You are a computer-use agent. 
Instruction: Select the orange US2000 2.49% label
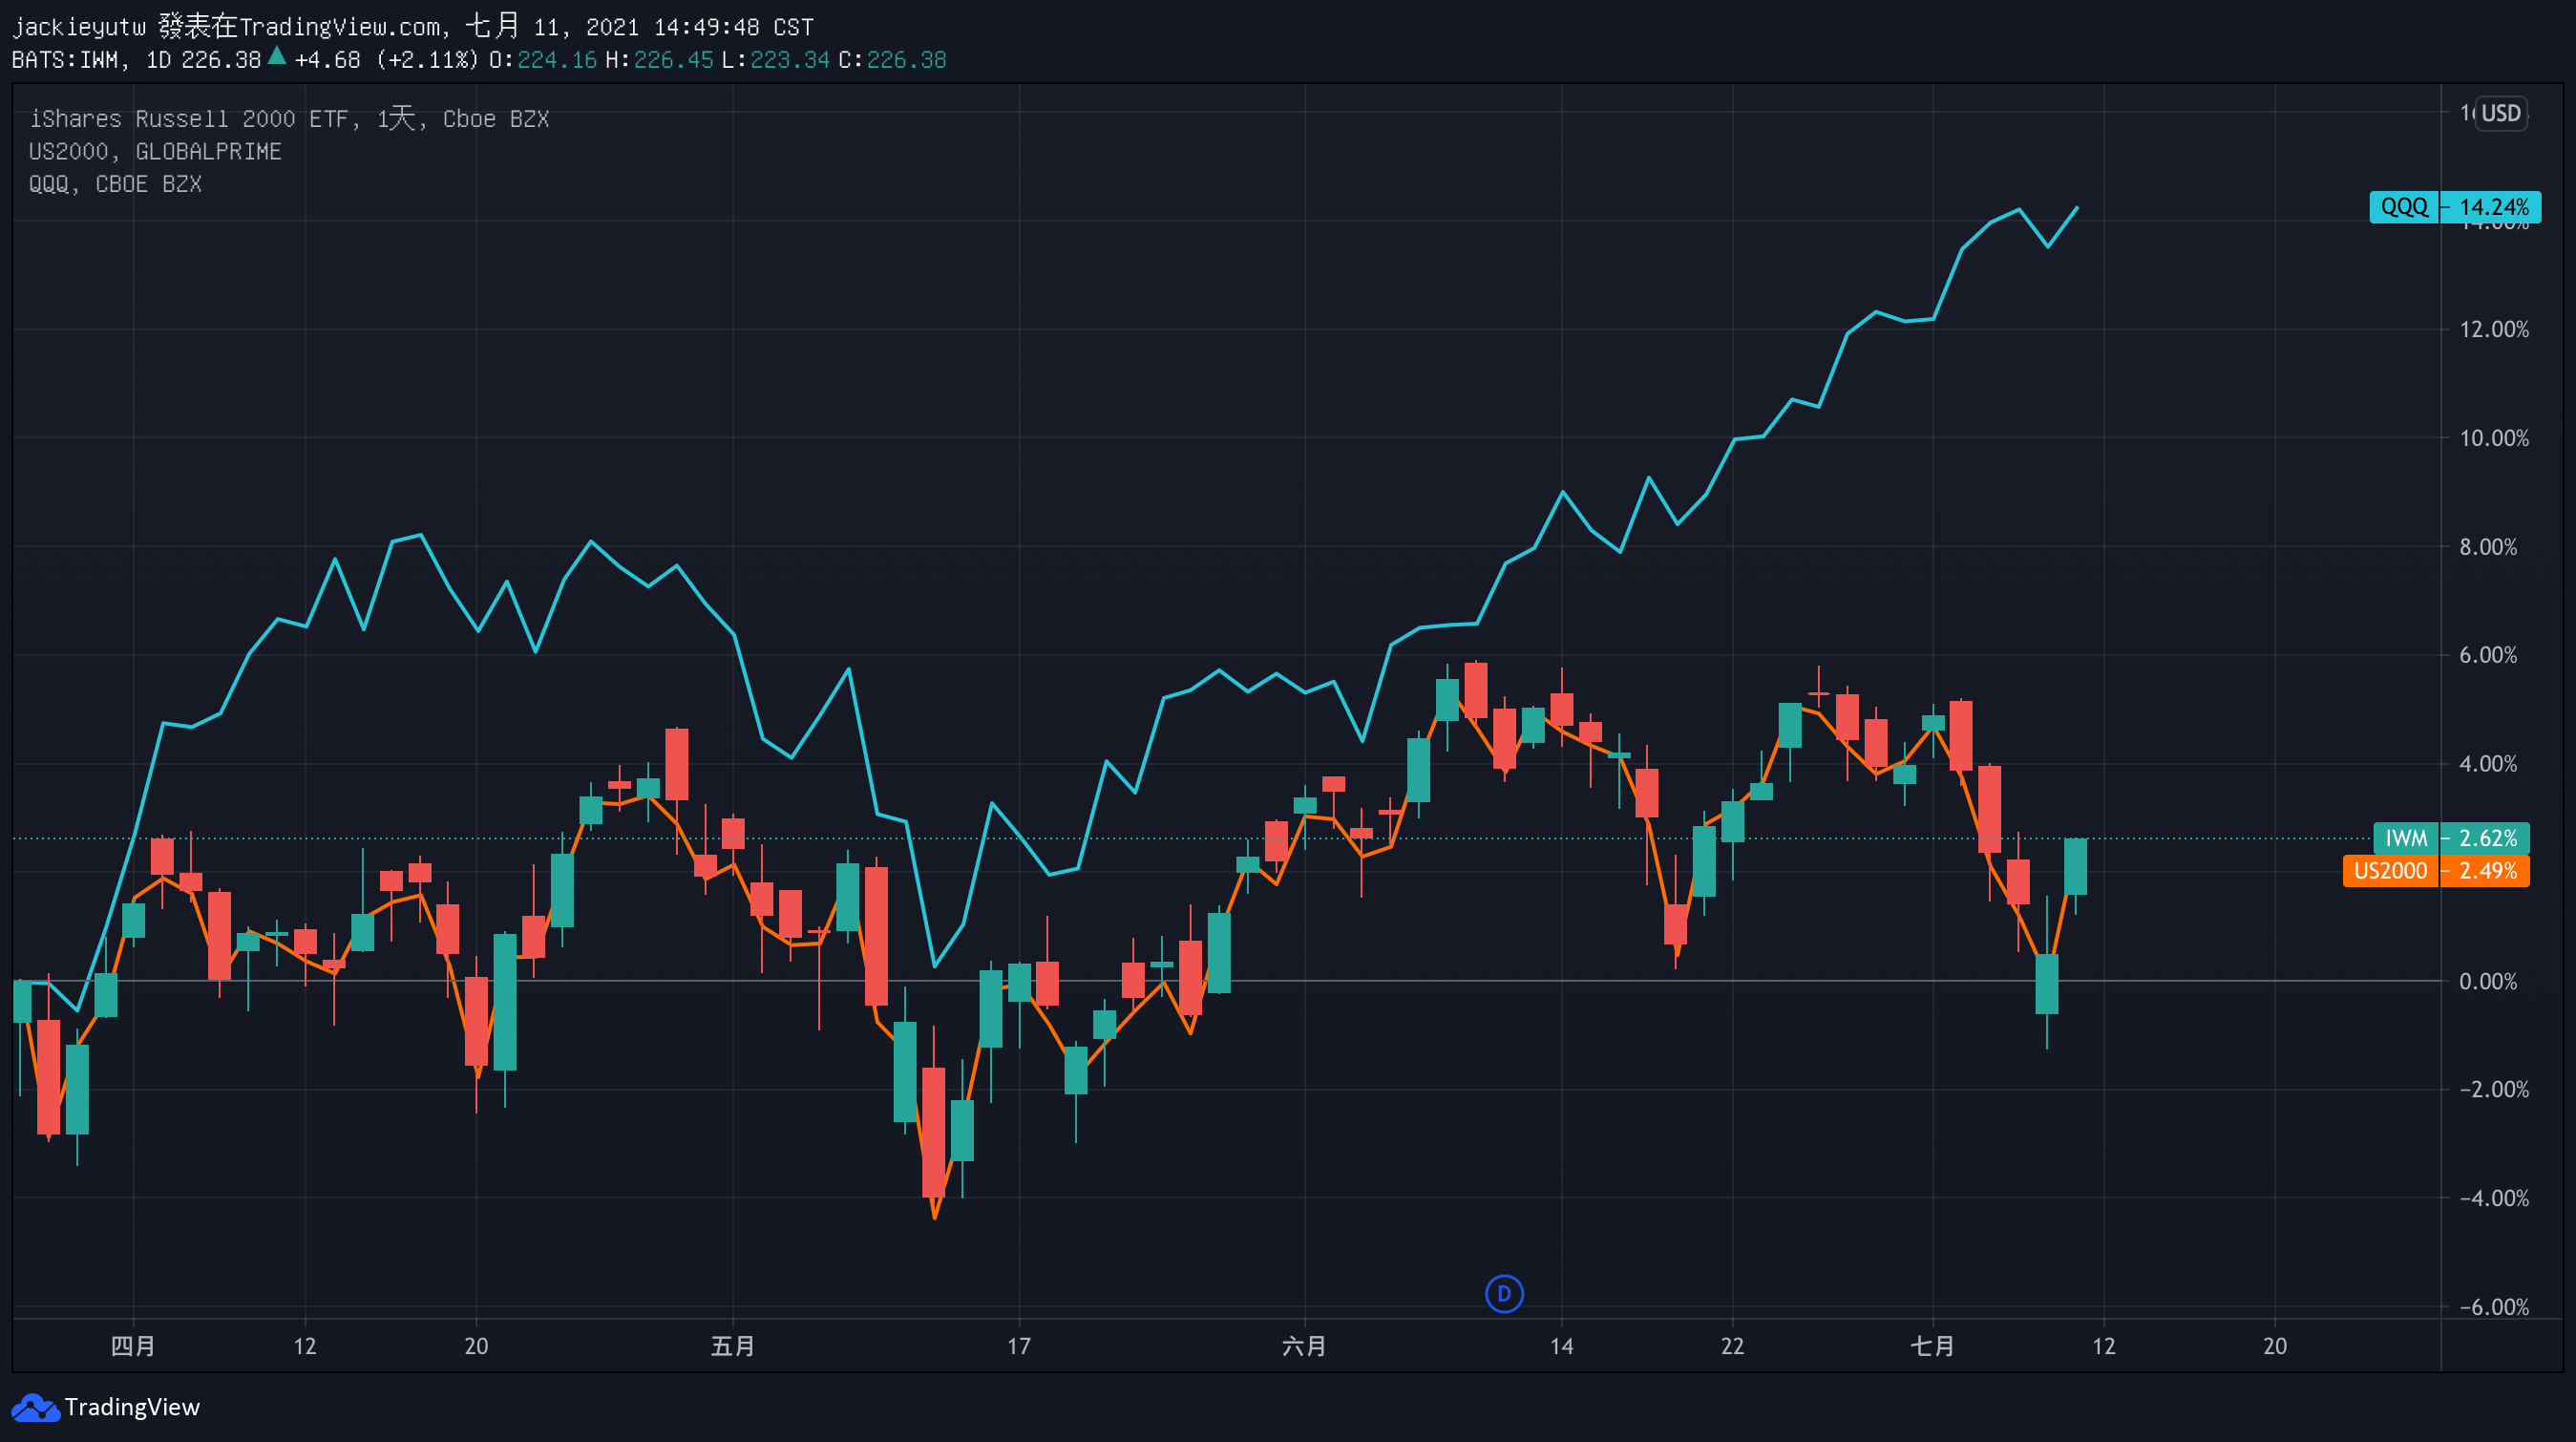click(x=2435, y=871)
